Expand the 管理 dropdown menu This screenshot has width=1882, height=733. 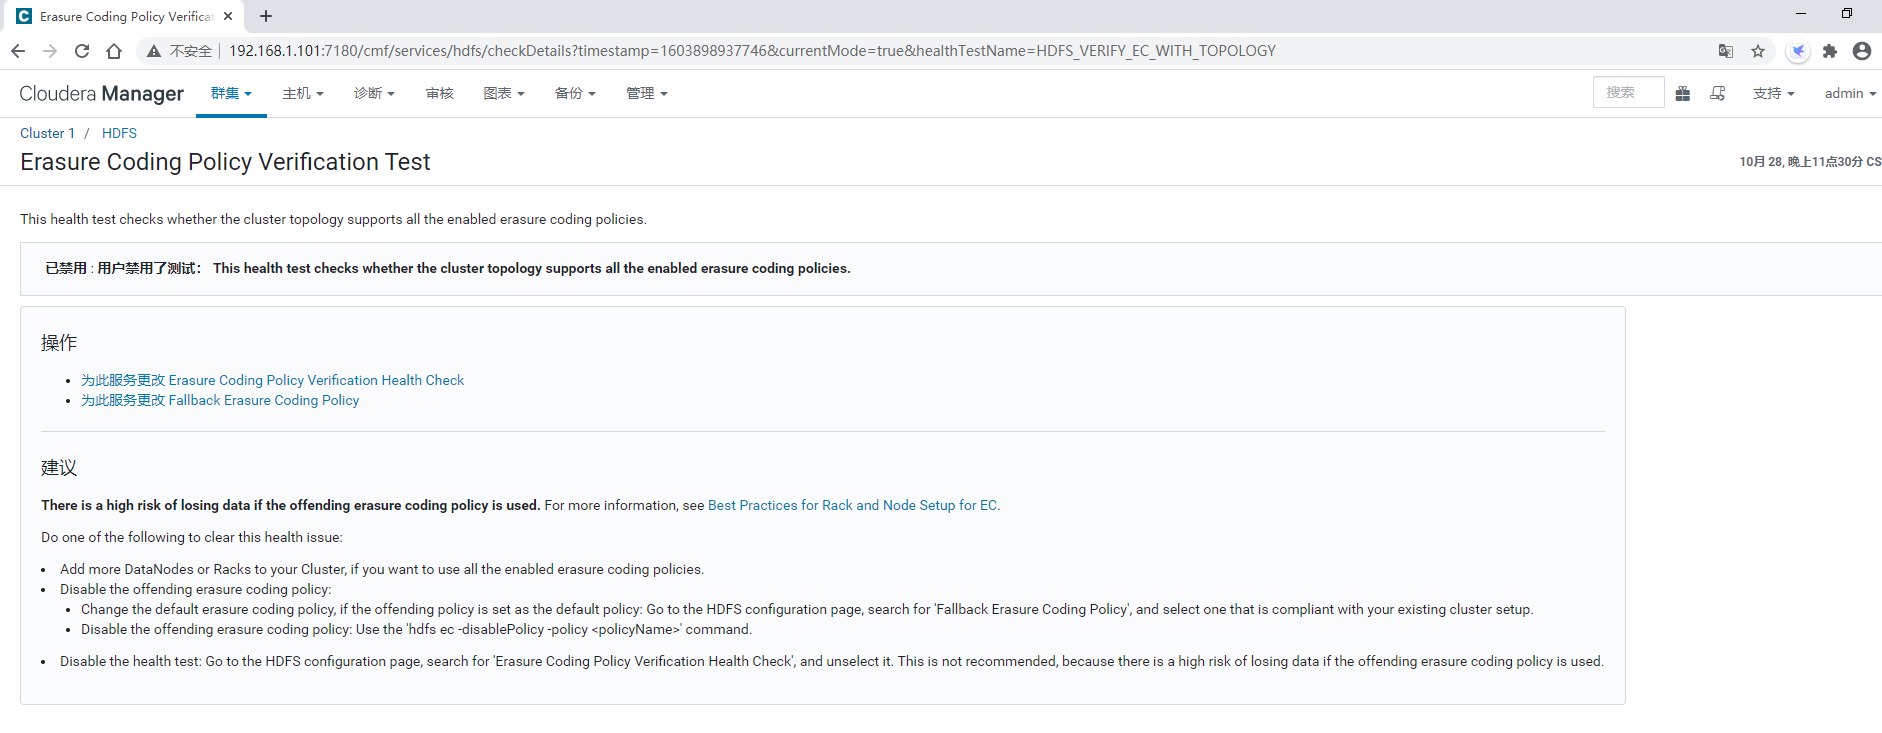(647, 93)
